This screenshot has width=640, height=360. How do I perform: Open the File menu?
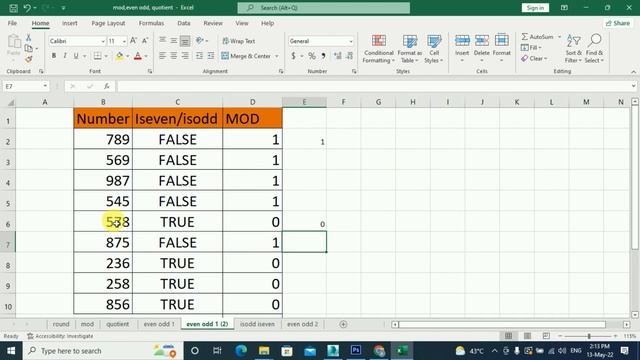tap(12, 23)
